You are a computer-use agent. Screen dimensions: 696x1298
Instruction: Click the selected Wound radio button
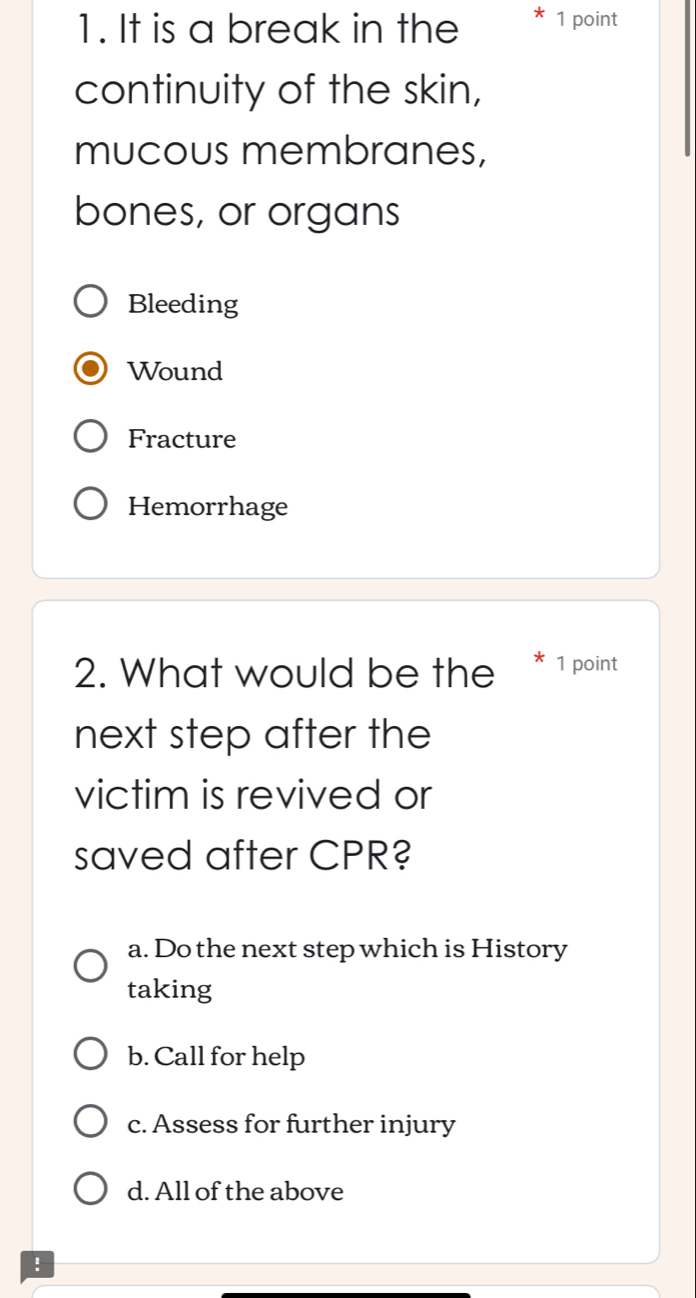pyautogui.click(x=91, y=370)
